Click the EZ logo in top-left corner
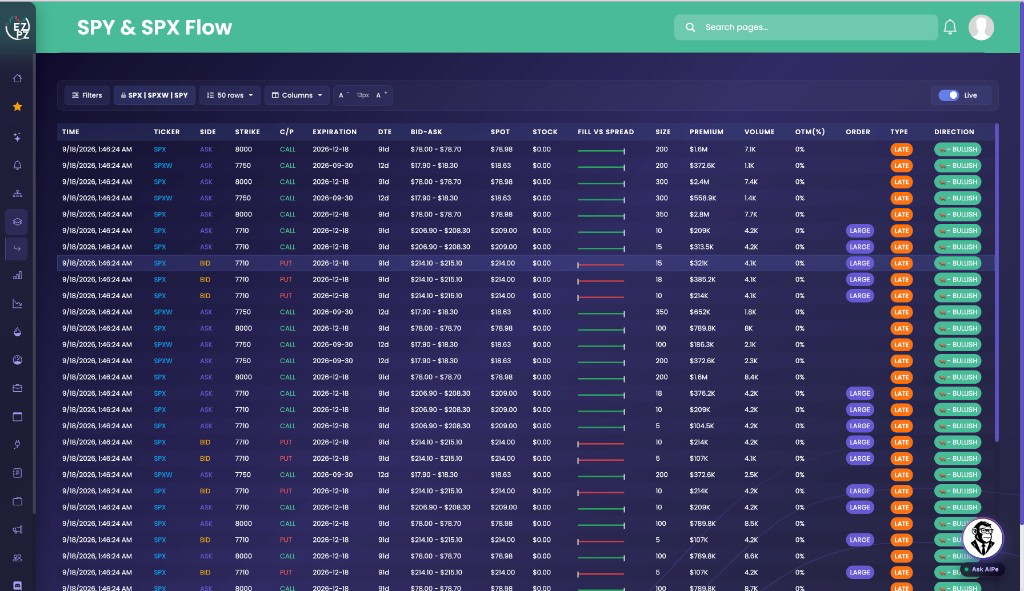 click(18, 27)
